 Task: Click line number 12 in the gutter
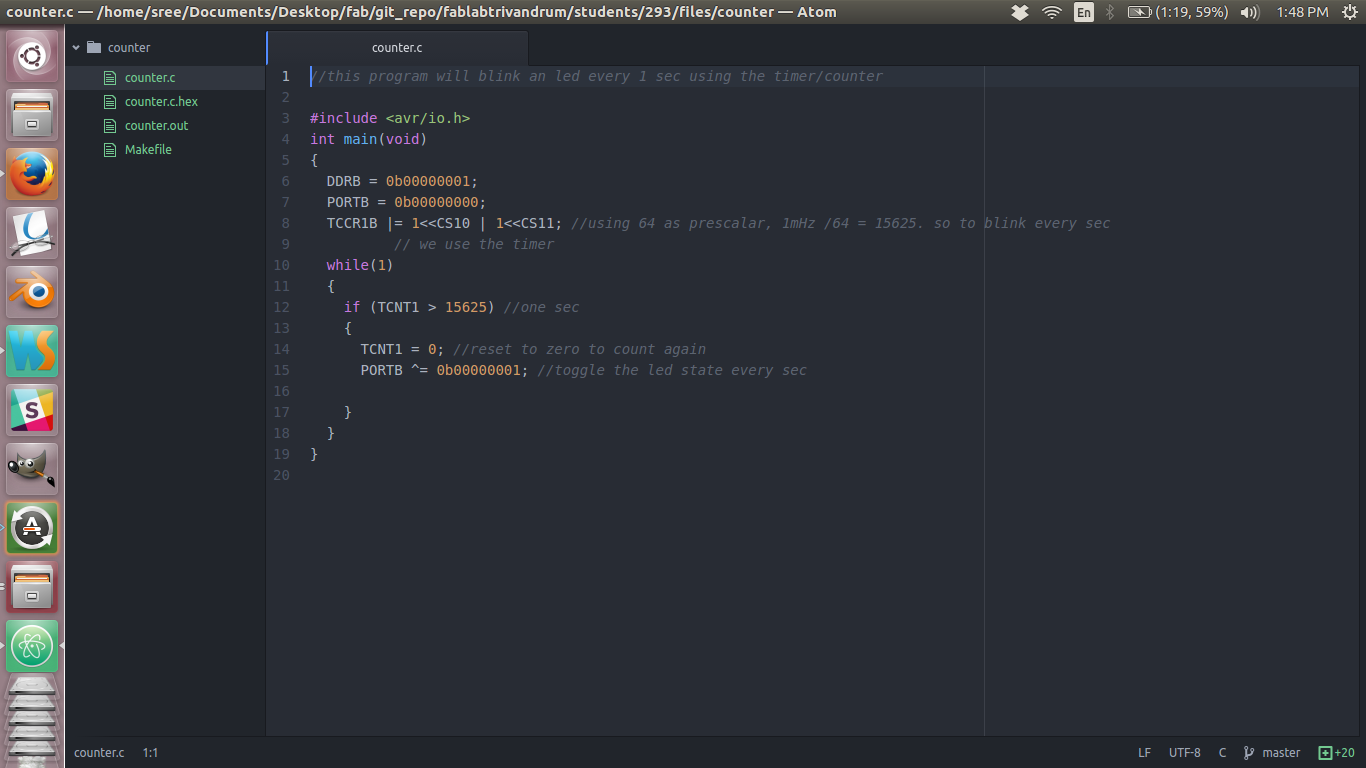coord(282,307)
